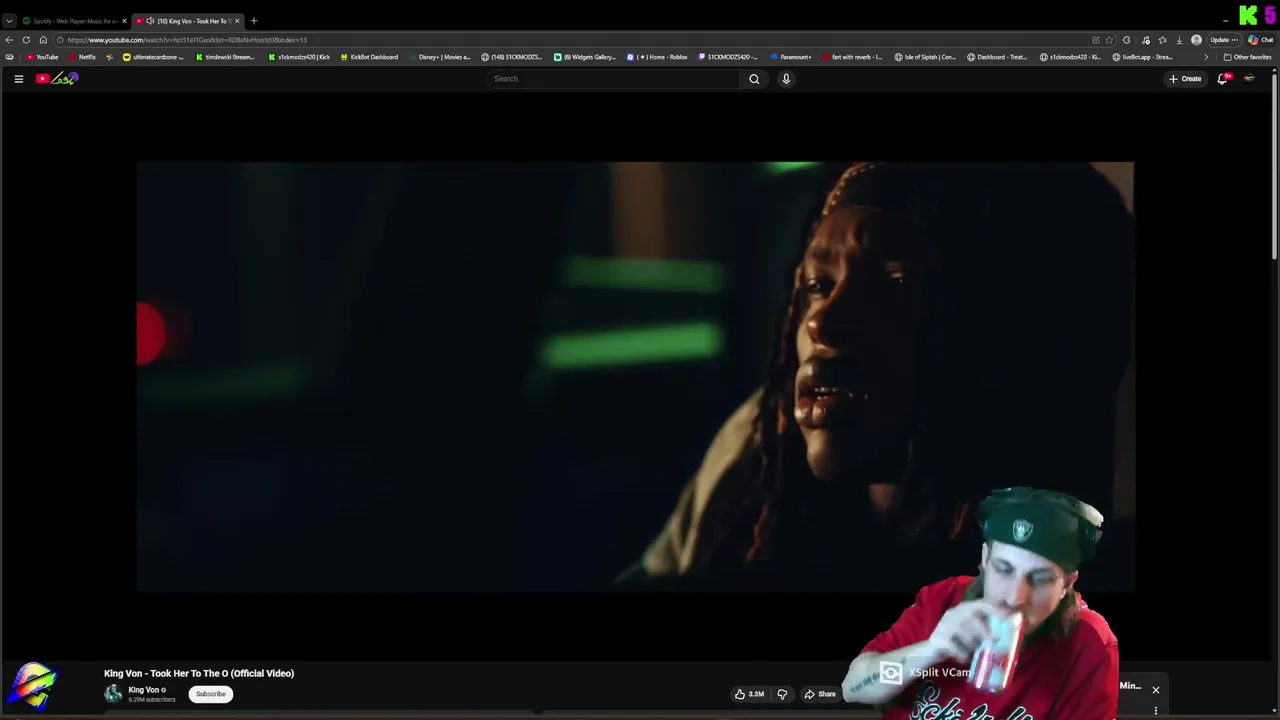Image resolution: width=1280 pixels, height=720 pixels.
Task: Open the YouTube guide hamburger menu
Action: point(18,79)
